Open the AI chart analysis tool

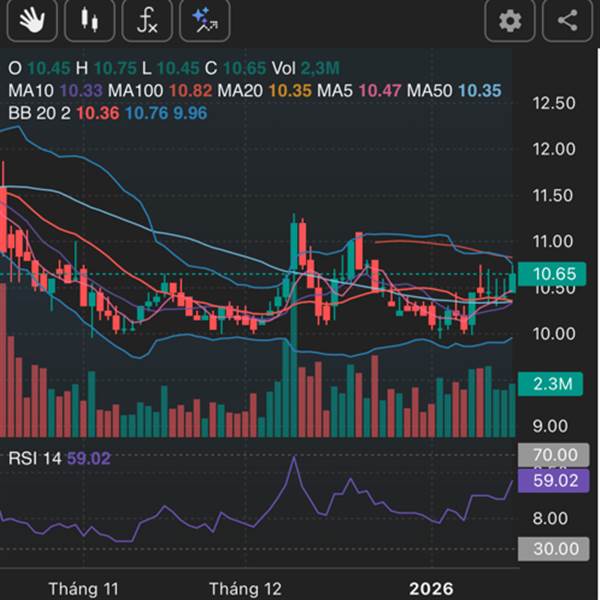(205, 20)
